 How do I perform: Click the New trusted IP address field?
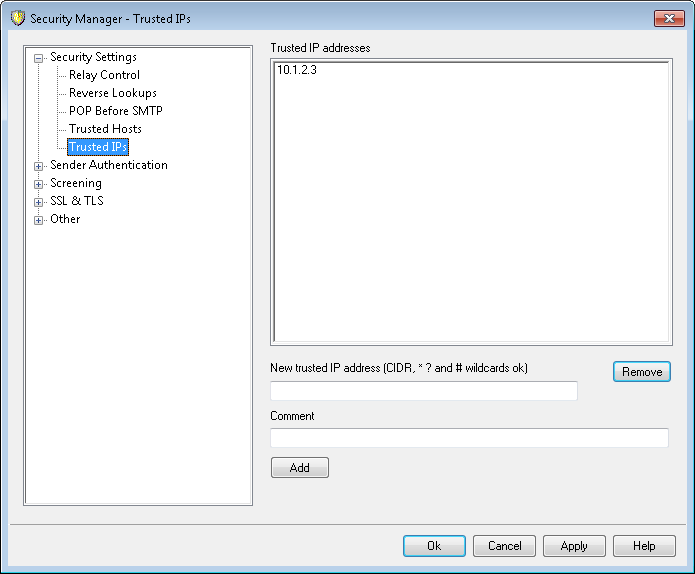tap(423, 391)
